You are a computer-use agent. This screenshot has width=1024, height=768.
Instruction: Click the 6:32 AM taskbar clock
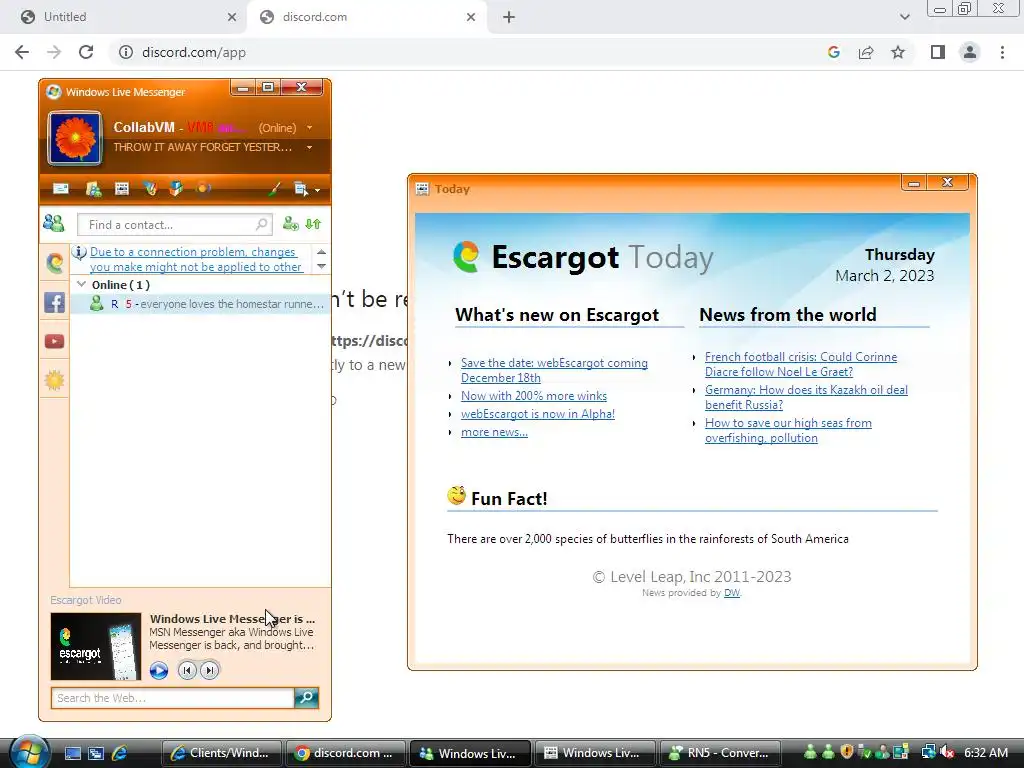(x=986, y=753)
